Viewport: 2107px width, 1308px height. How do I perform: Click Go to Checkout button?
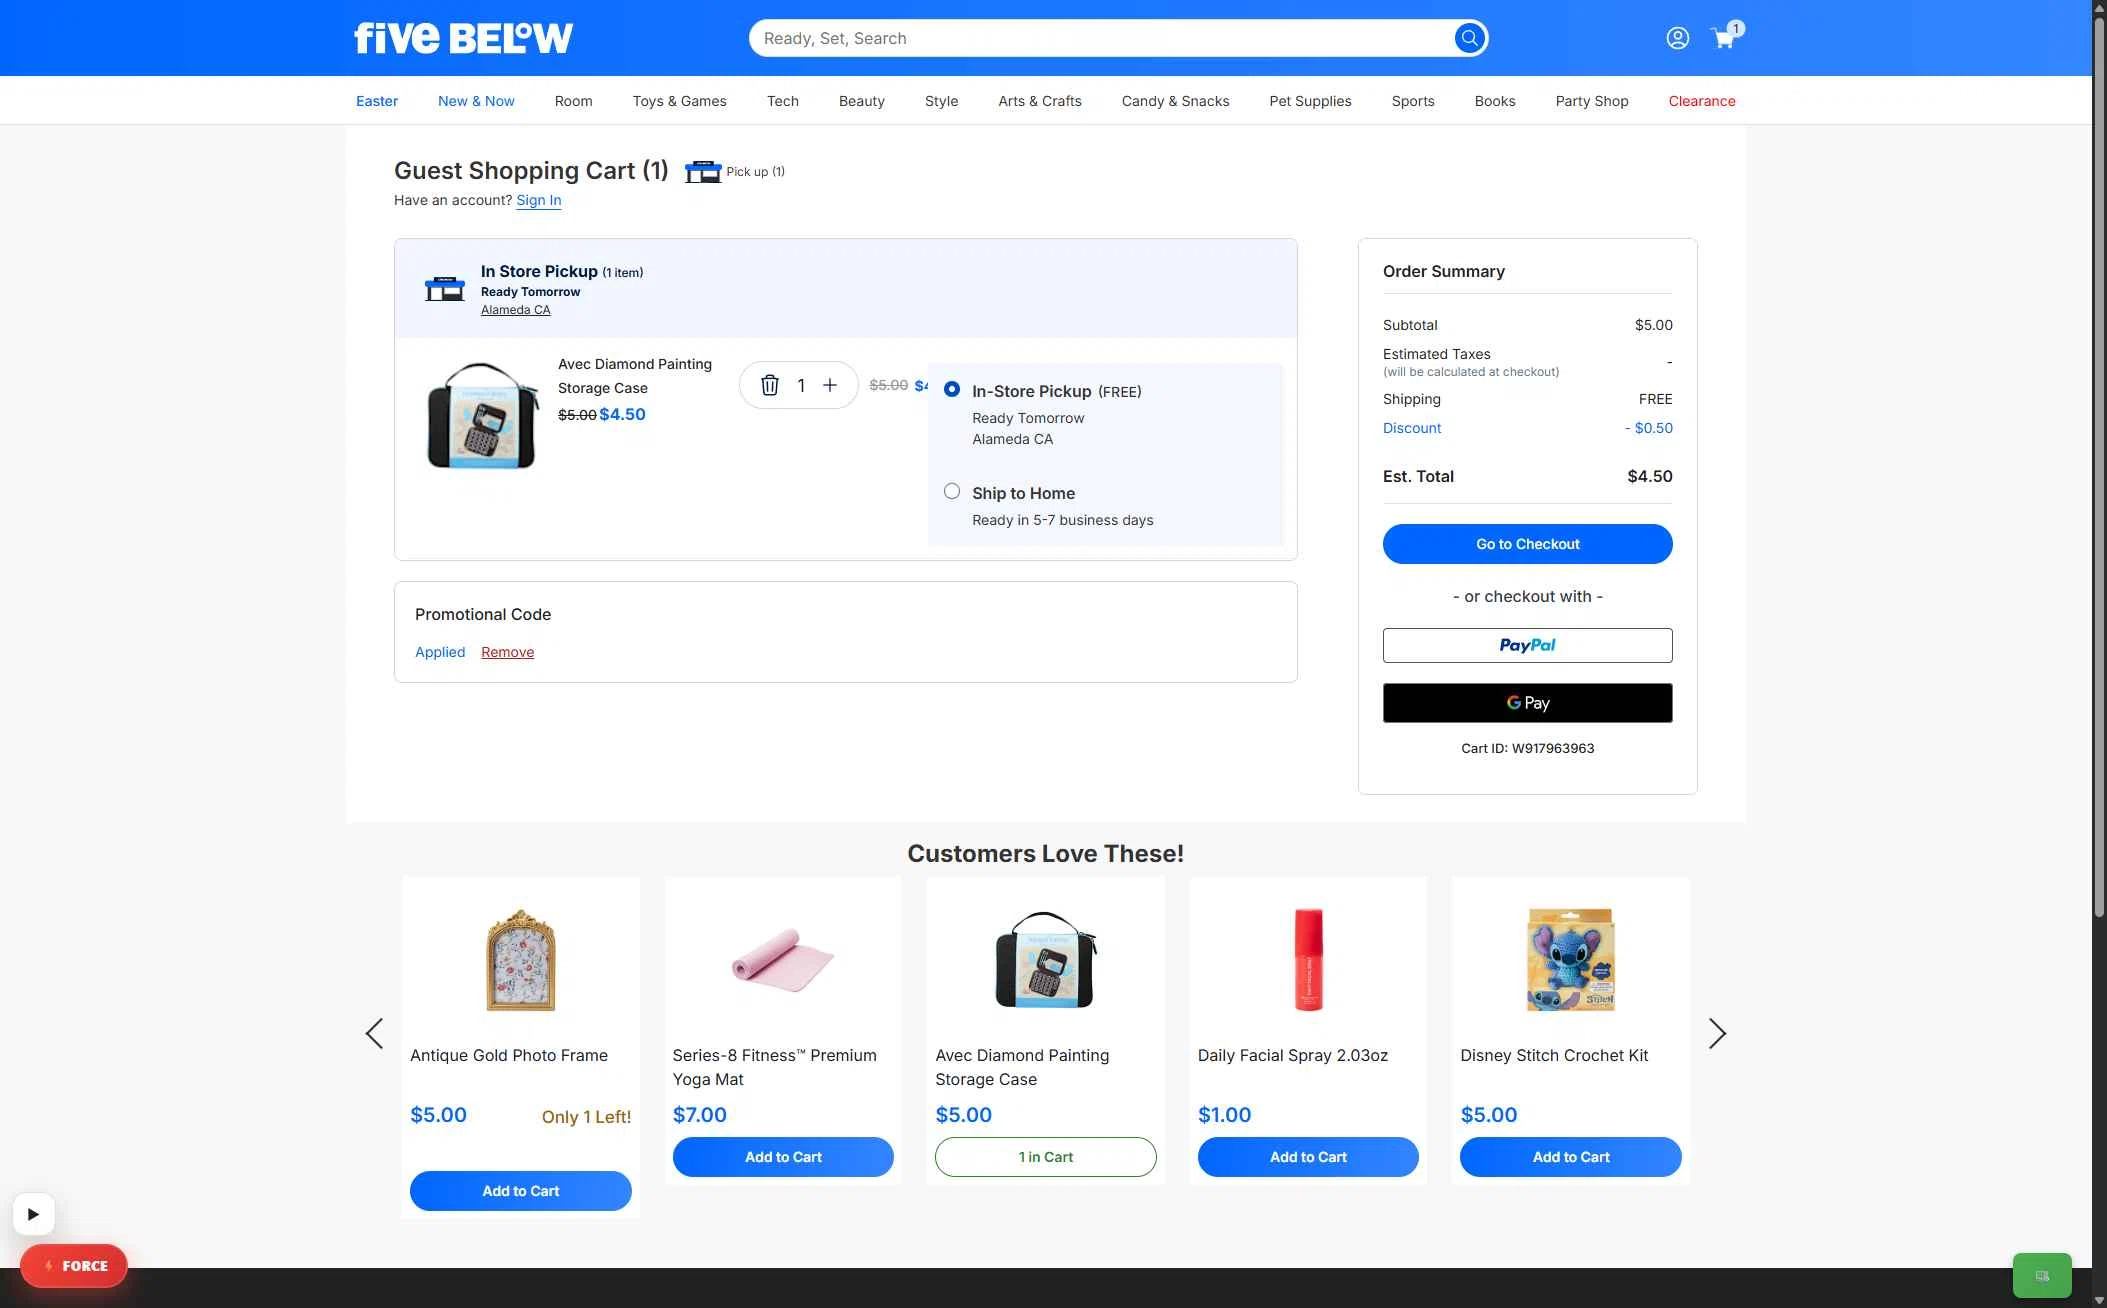point(1527,544)
